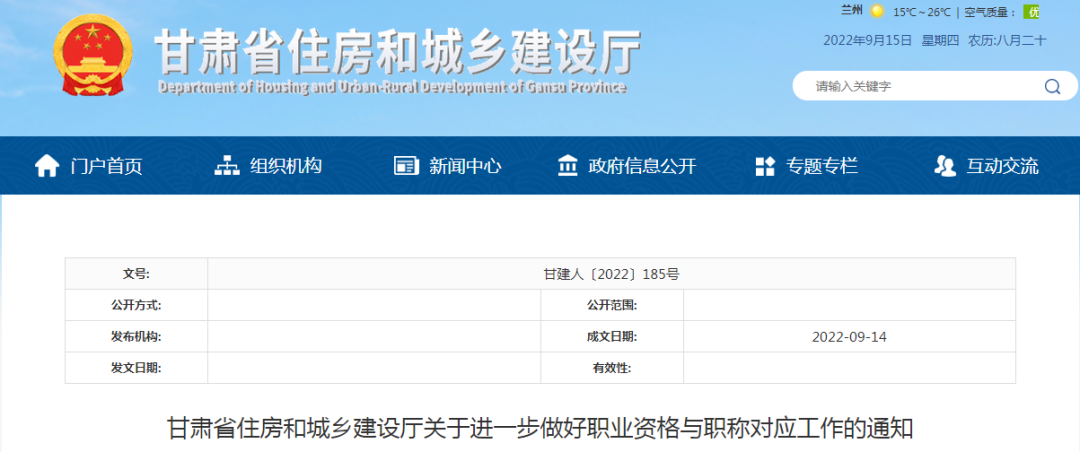The image size is (1080, 452).
Task: Click the grid icon beside 专题专栏
Action: (x=765, y=166)
